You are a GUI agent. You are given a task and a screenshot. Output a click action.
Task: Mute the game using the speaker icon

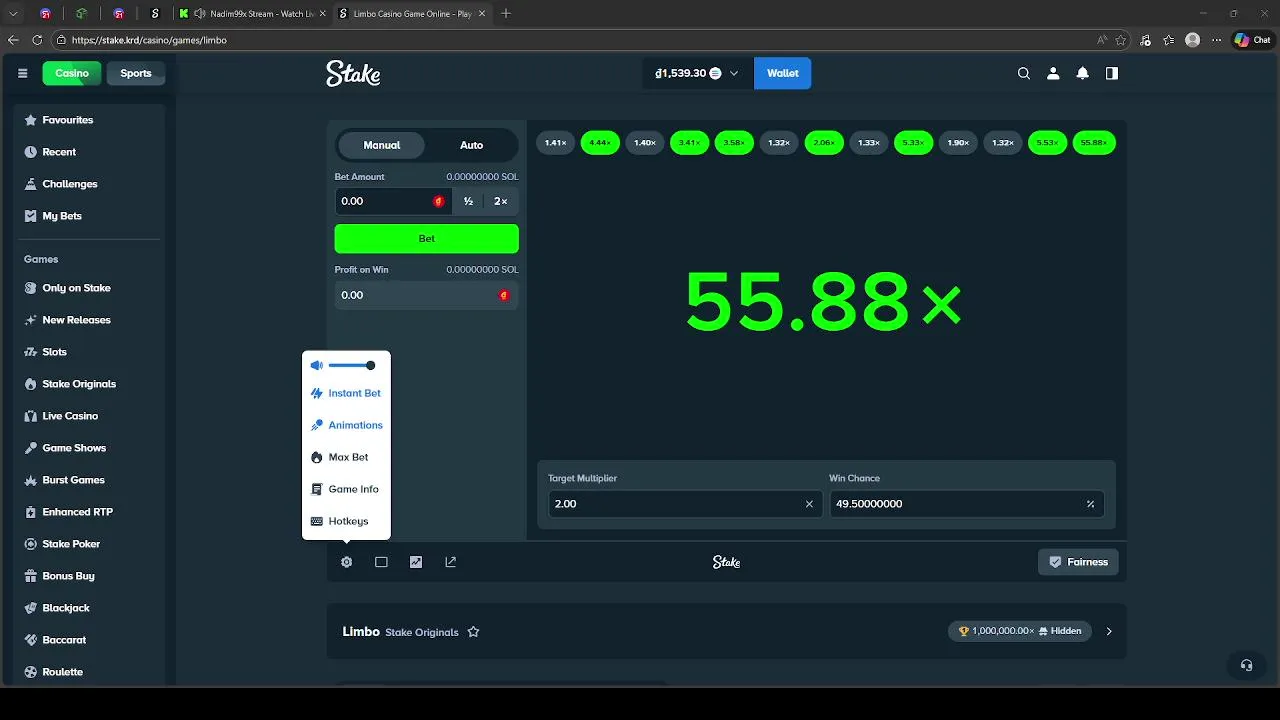(317, 365)
